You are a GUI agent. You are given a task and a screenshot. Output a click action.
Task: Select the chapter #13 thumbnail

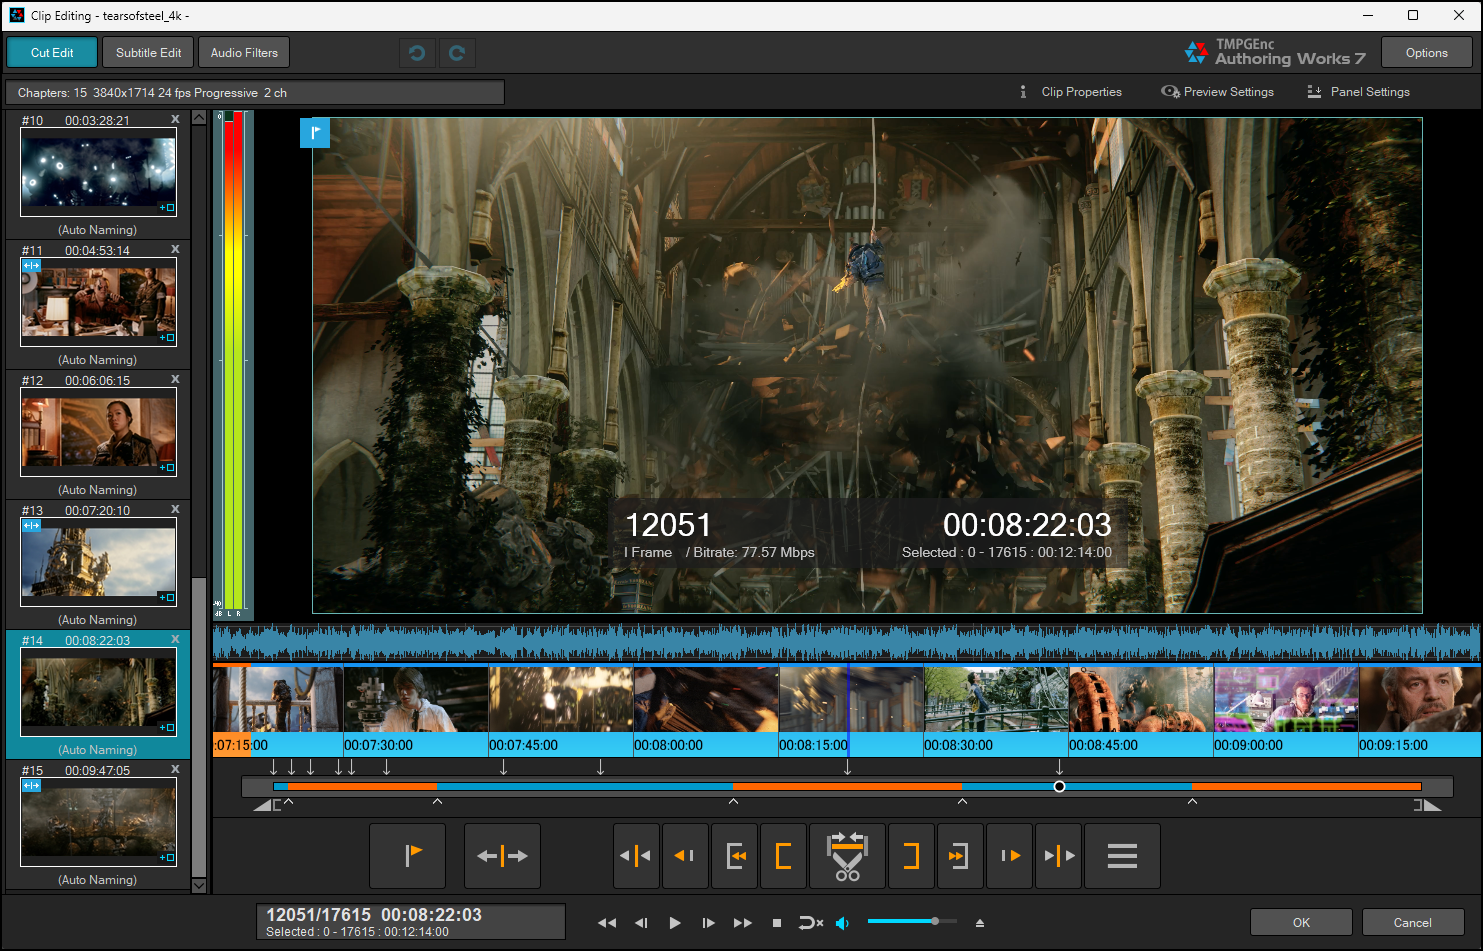tap(98, 562)
